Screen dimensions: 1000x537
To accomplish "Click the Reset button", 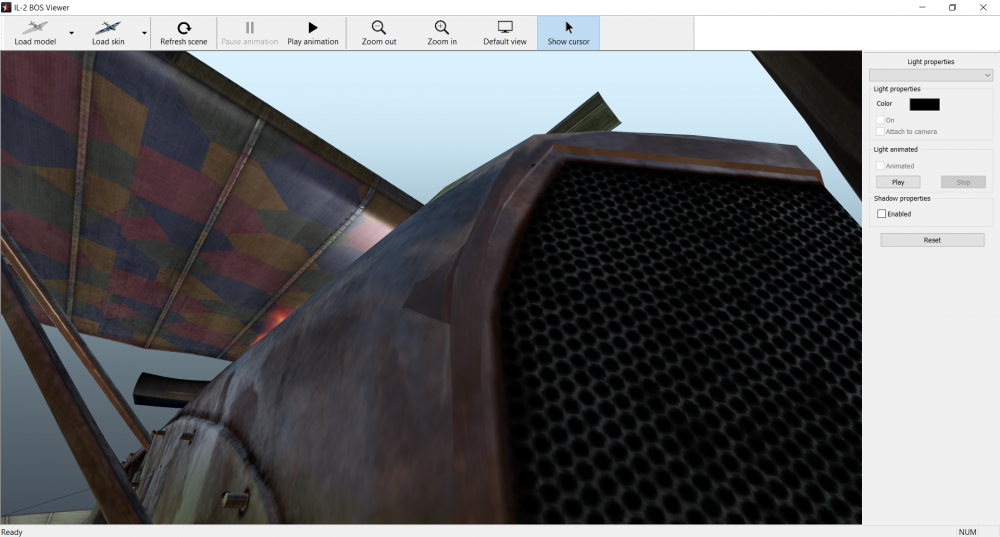I will tap(932, 240).
